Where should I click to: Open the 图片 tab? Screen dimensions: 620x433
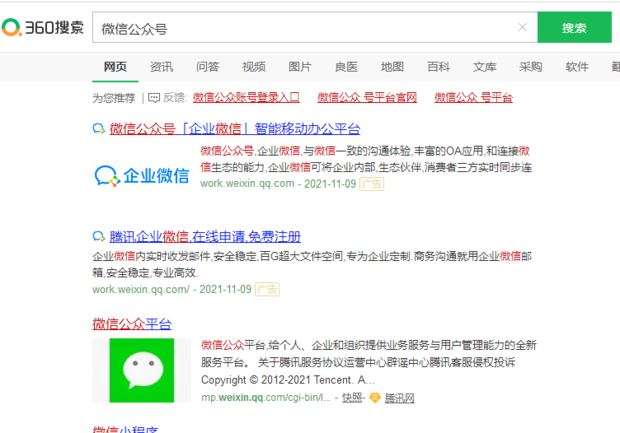pos(300,67)
